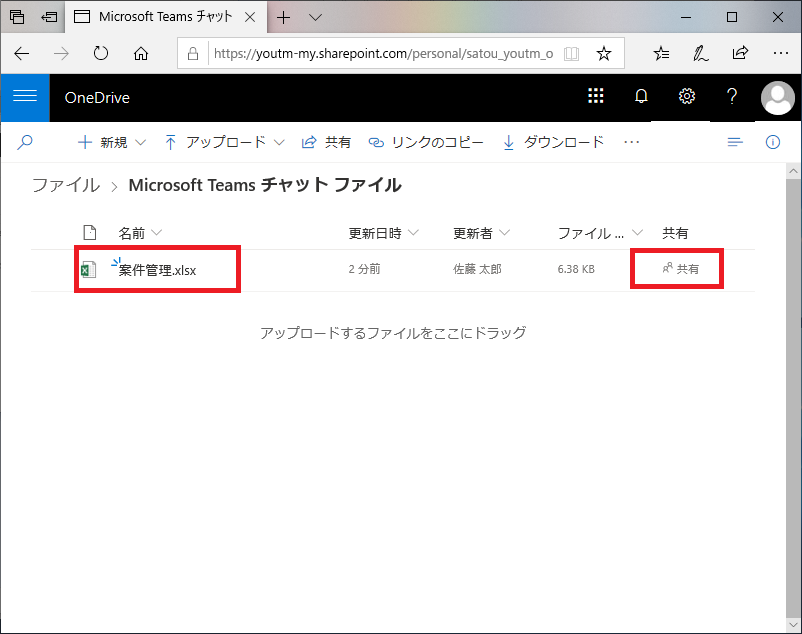Image resolution: width=802 pixels, height=634 pixels.
Task: Close the Microsoft Teams チャット tab
Action: pyautogui.click(x=250, y=17)
